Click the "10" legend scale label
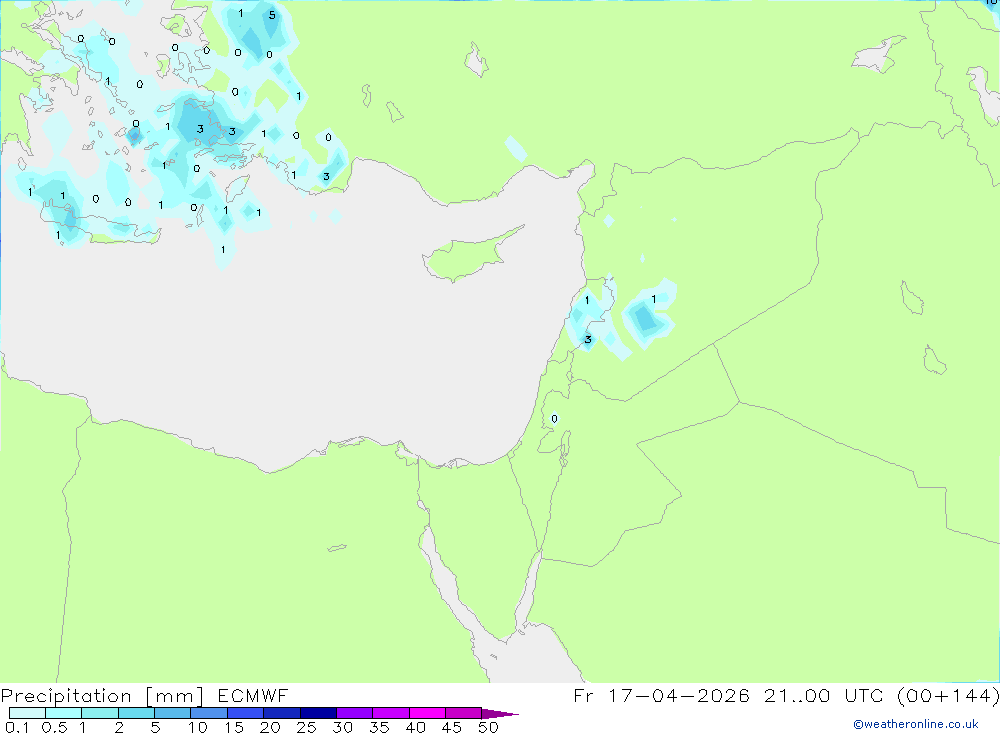The height and width of the screenshot is (733, 1000). [x=198, y=727]
